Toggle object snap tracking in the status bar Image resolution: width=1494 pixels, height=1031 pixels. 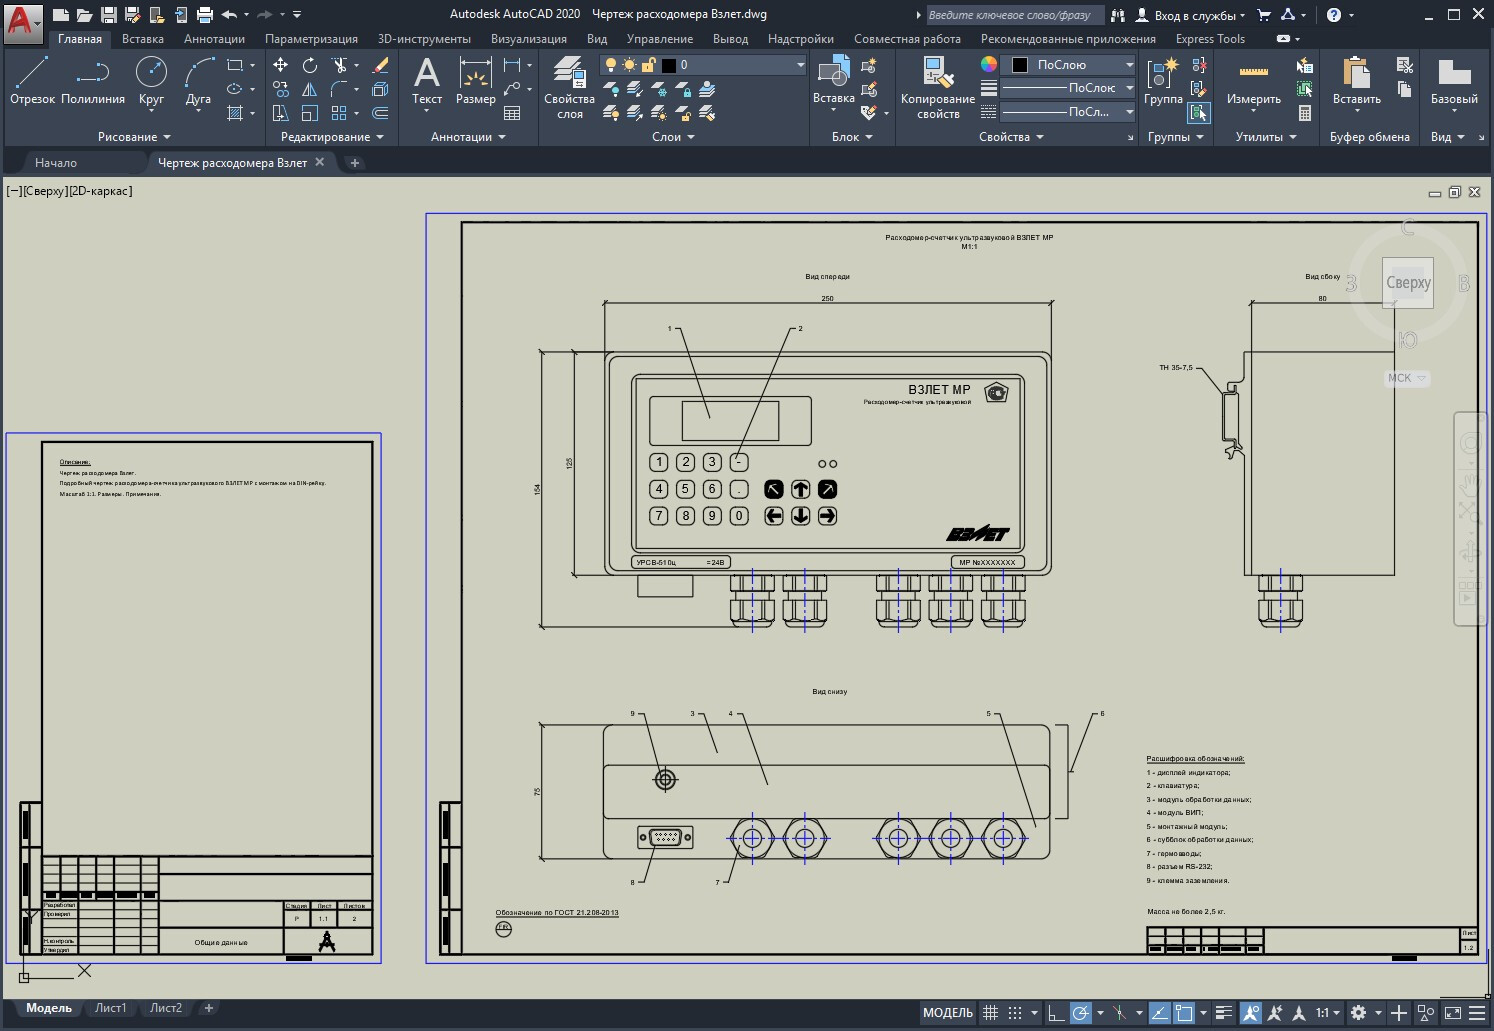click(x=1160, y=1013)
